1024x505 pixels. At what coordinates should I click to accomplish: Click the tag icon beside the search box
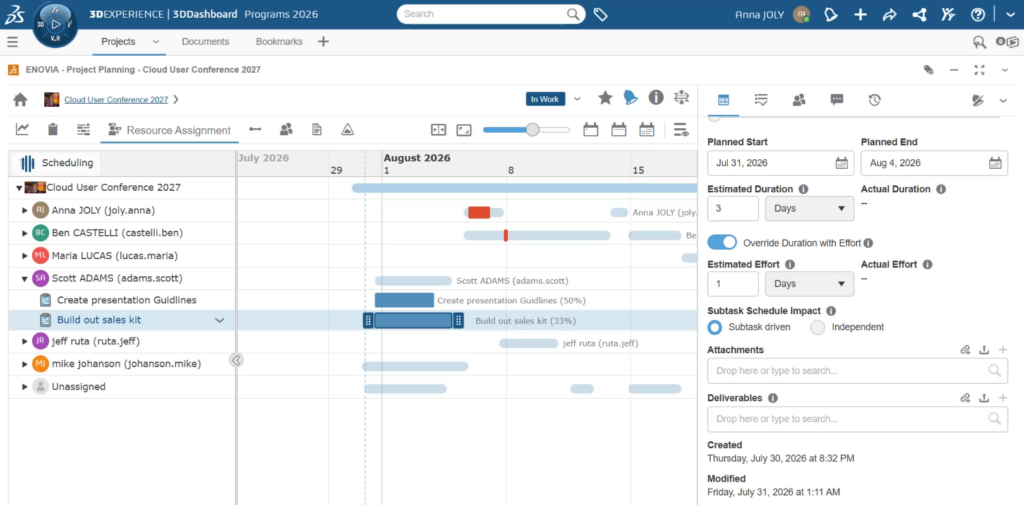(600, 14)
